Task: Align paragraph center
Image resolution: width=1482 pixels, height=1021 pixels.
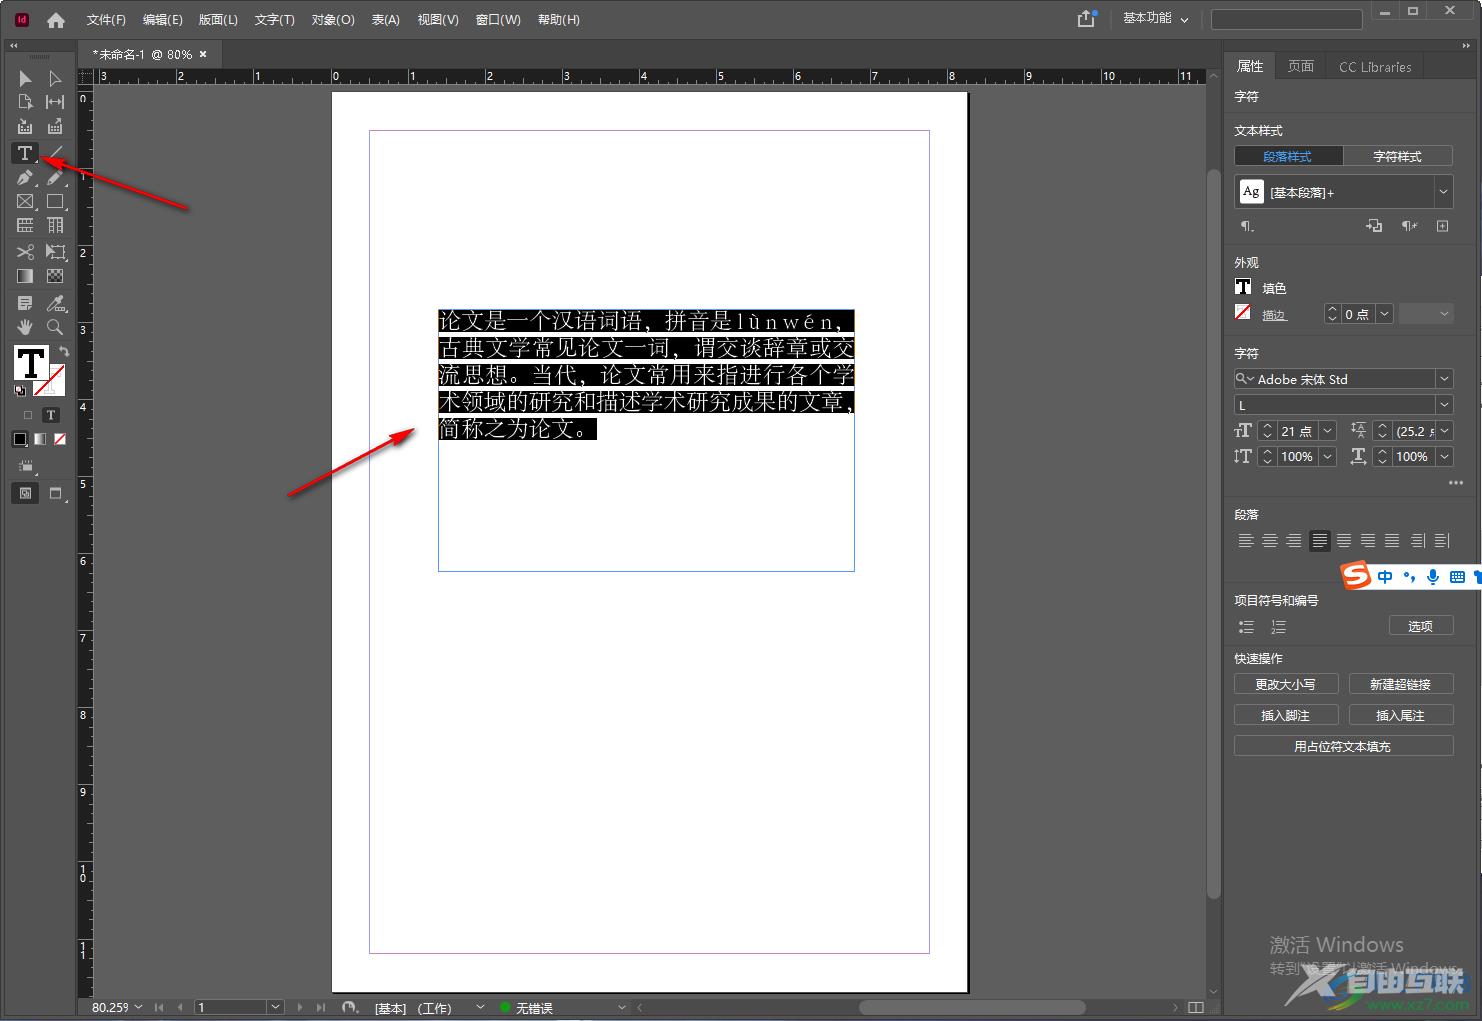Action: point(1270,541)
